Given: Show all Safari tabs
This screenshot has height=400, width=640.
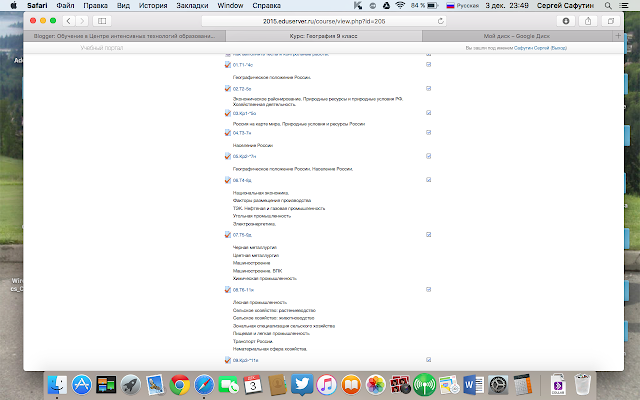Looking at the screenshot, I should point(611,21).
